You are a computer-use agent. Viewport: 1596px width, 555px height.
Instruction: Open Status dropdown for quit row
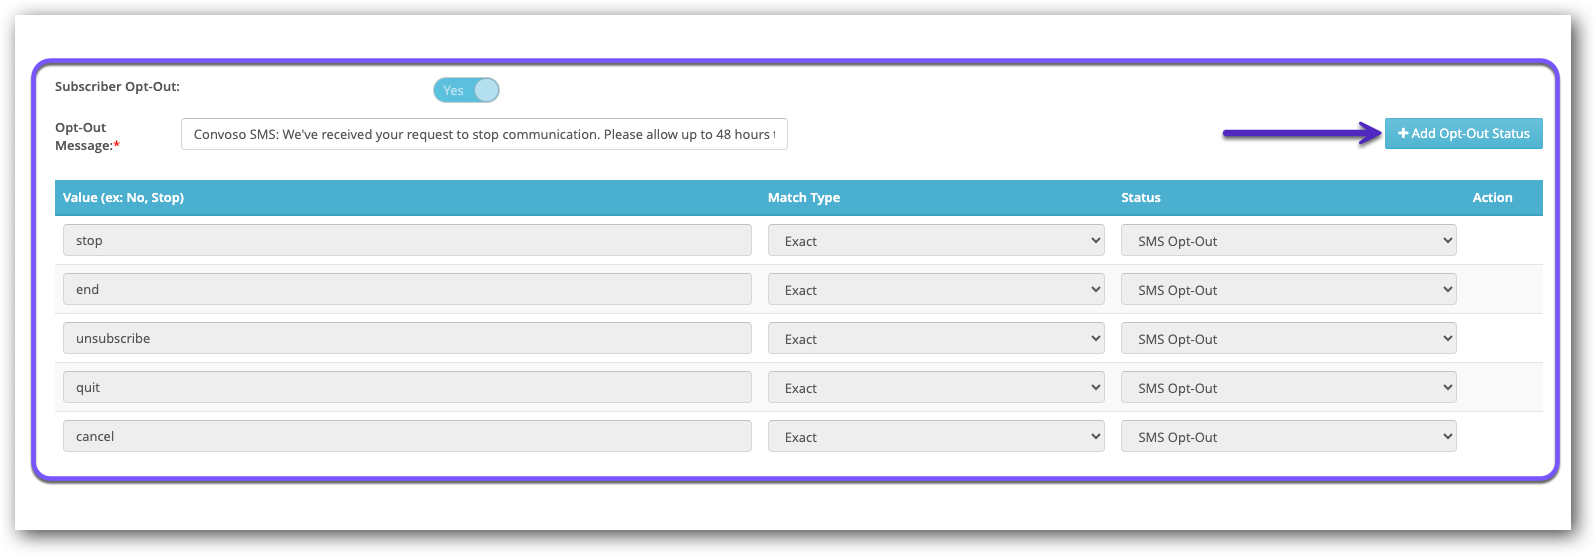[x=1288, y=387]
